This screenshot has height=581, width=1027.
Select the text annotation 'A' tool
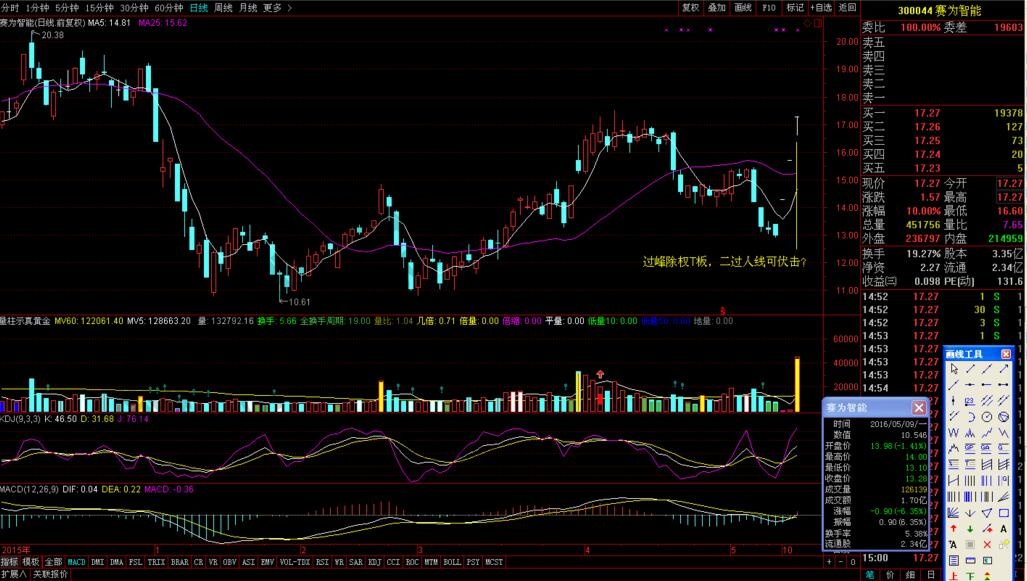click(1003, 528)
